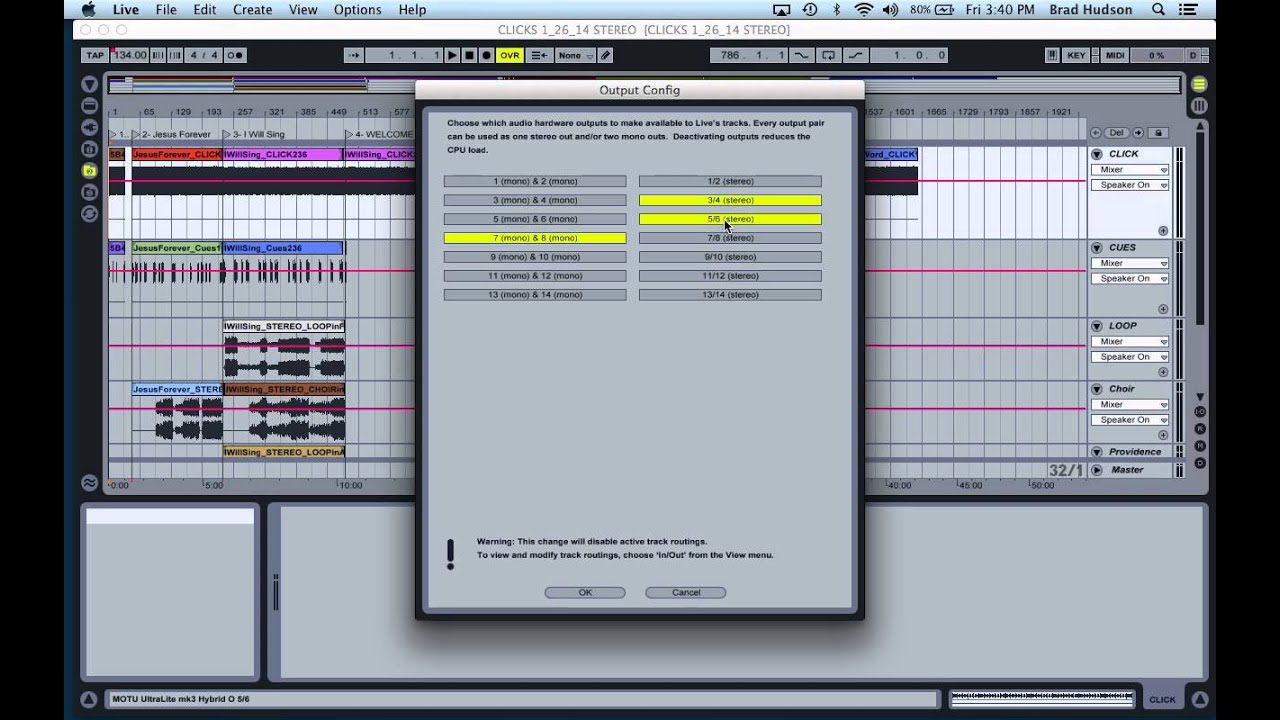Toggle KEY map mode switch
The height and width of the screenshot is (720, 1280).
pyautogui.click(x=1077, y=55)
